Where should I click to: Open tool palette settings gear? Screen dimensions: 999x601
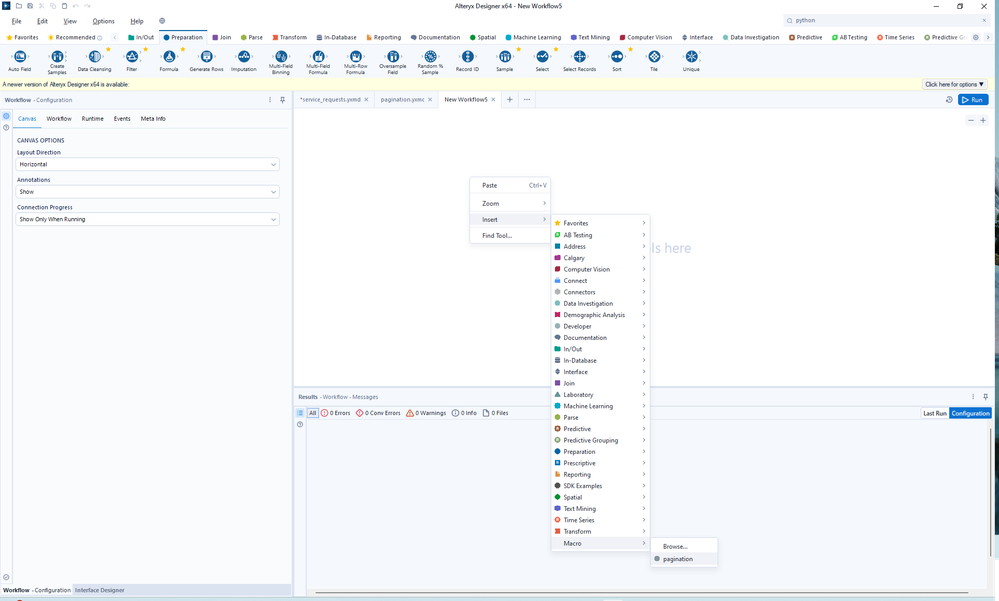coord(975,38)
